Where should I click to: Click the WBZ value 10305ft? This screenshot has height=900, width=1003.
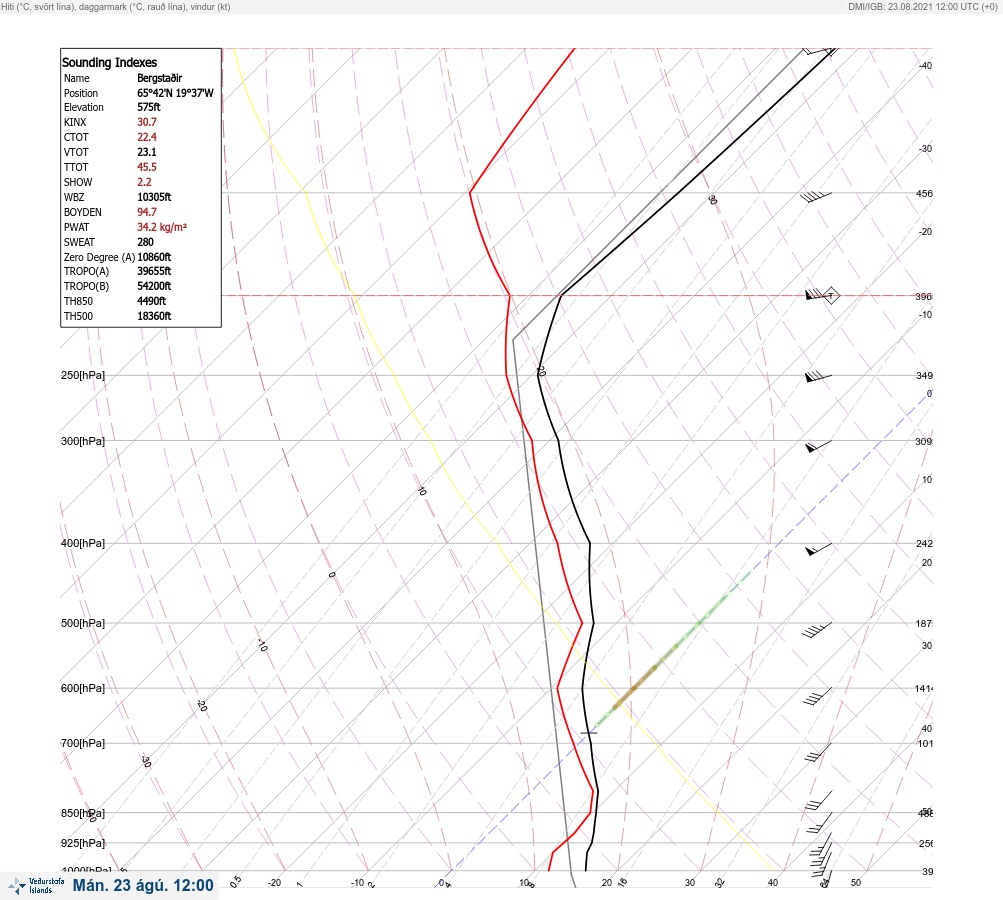pyautogui.click(x=154, y=197)
